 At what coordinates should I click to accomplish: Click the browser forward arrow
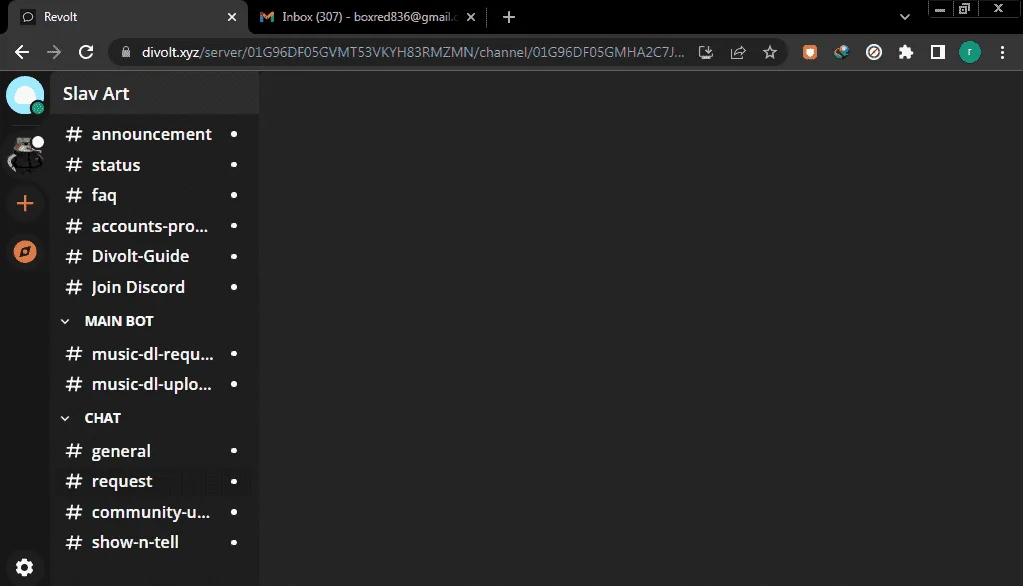(53, 52)
